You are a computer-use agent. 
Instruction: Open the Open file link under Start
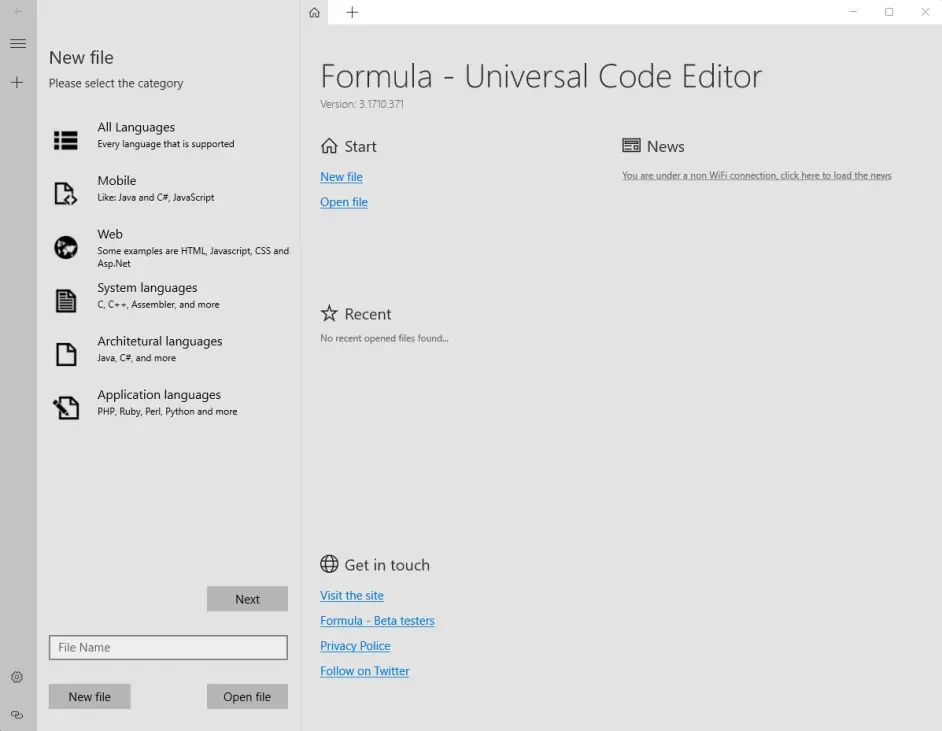tap(344, 202)
